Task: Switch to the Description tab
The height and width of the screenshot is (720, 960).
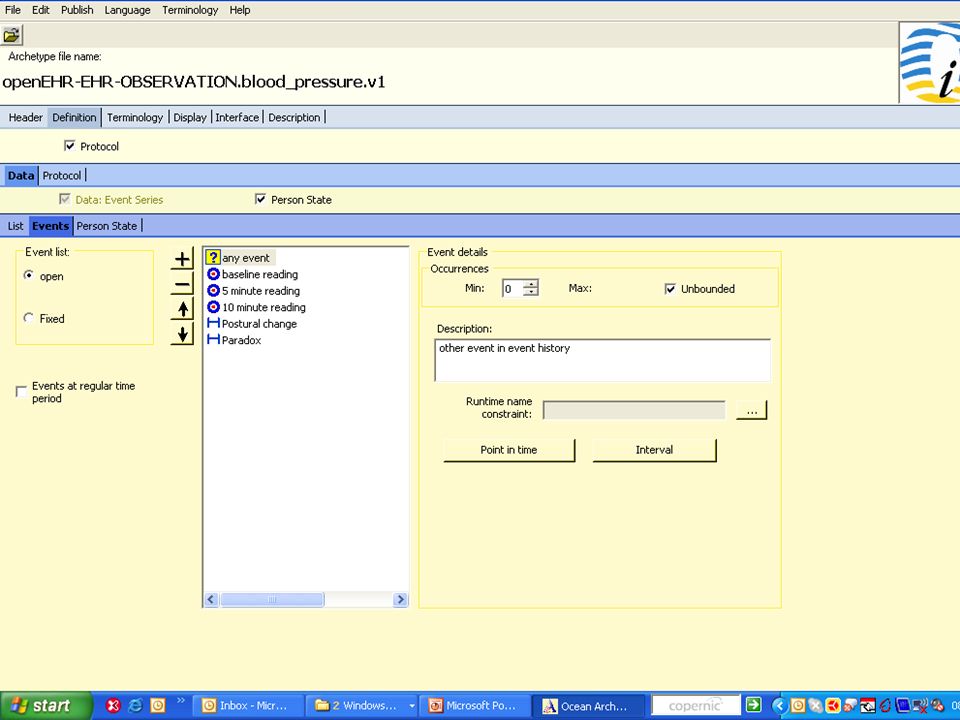Action: pyautogui.click(x=294, y=117)
